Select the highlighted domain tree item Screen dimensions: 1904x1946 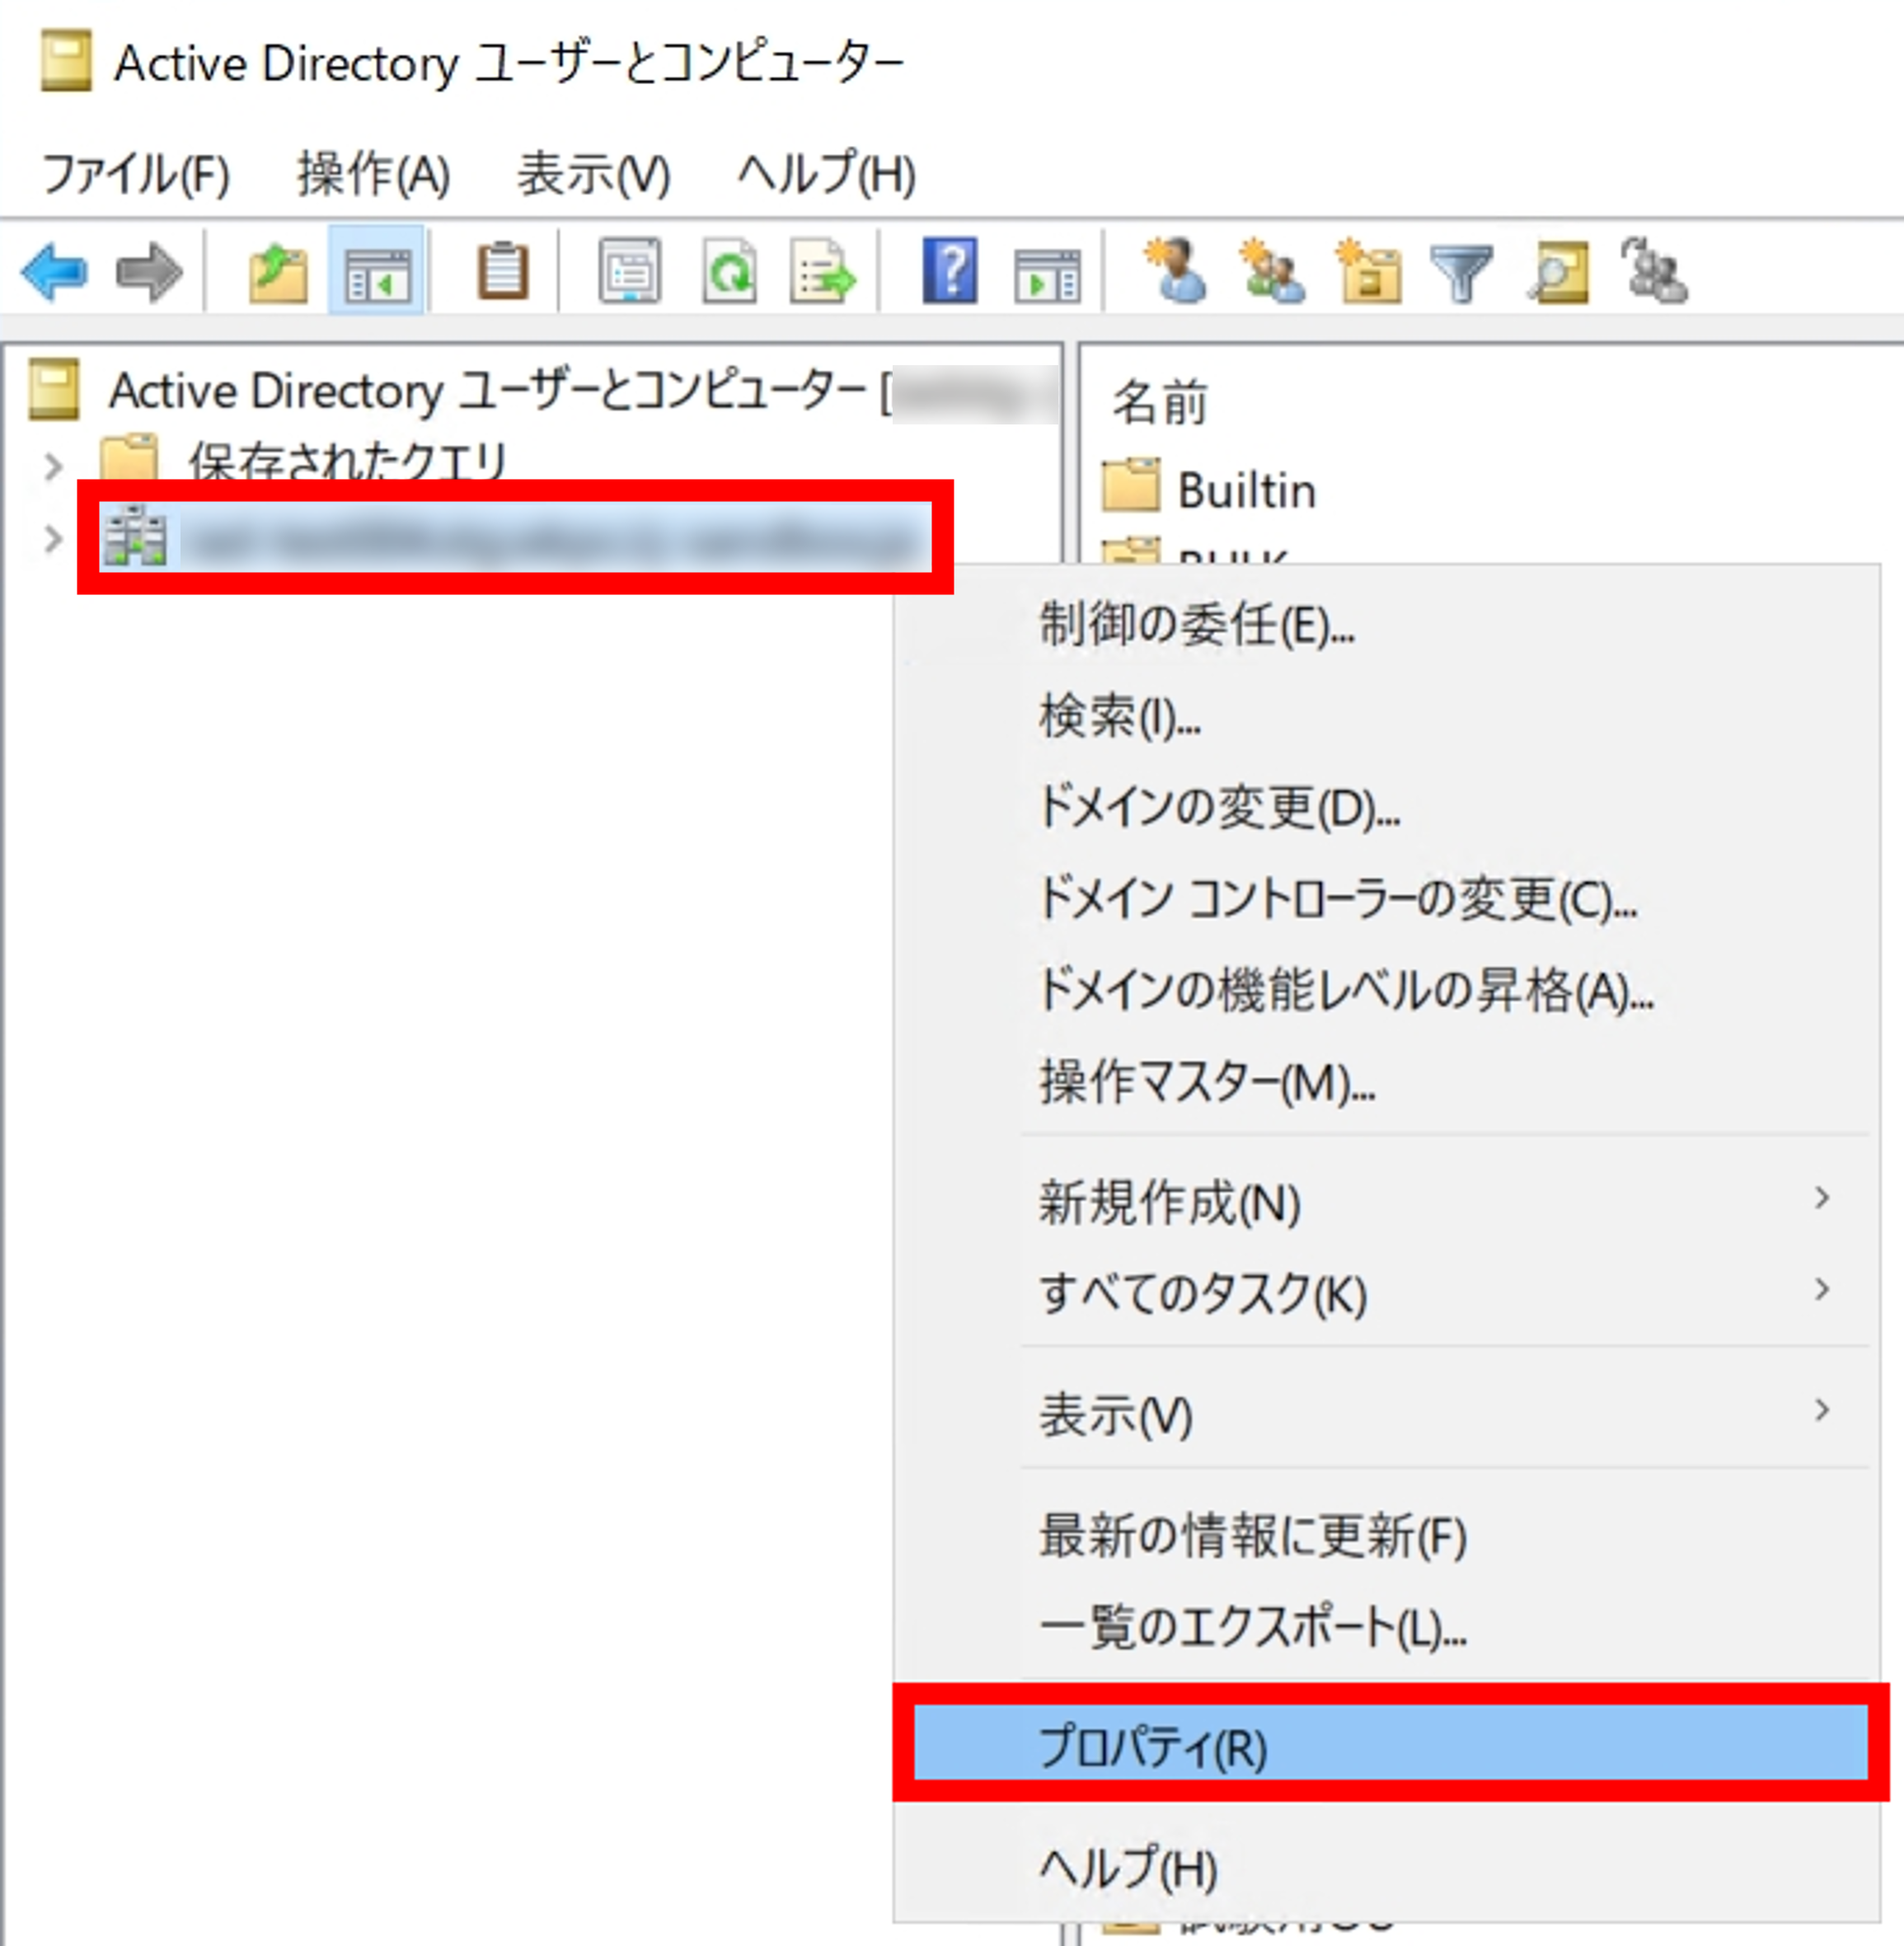coord(516,538)
